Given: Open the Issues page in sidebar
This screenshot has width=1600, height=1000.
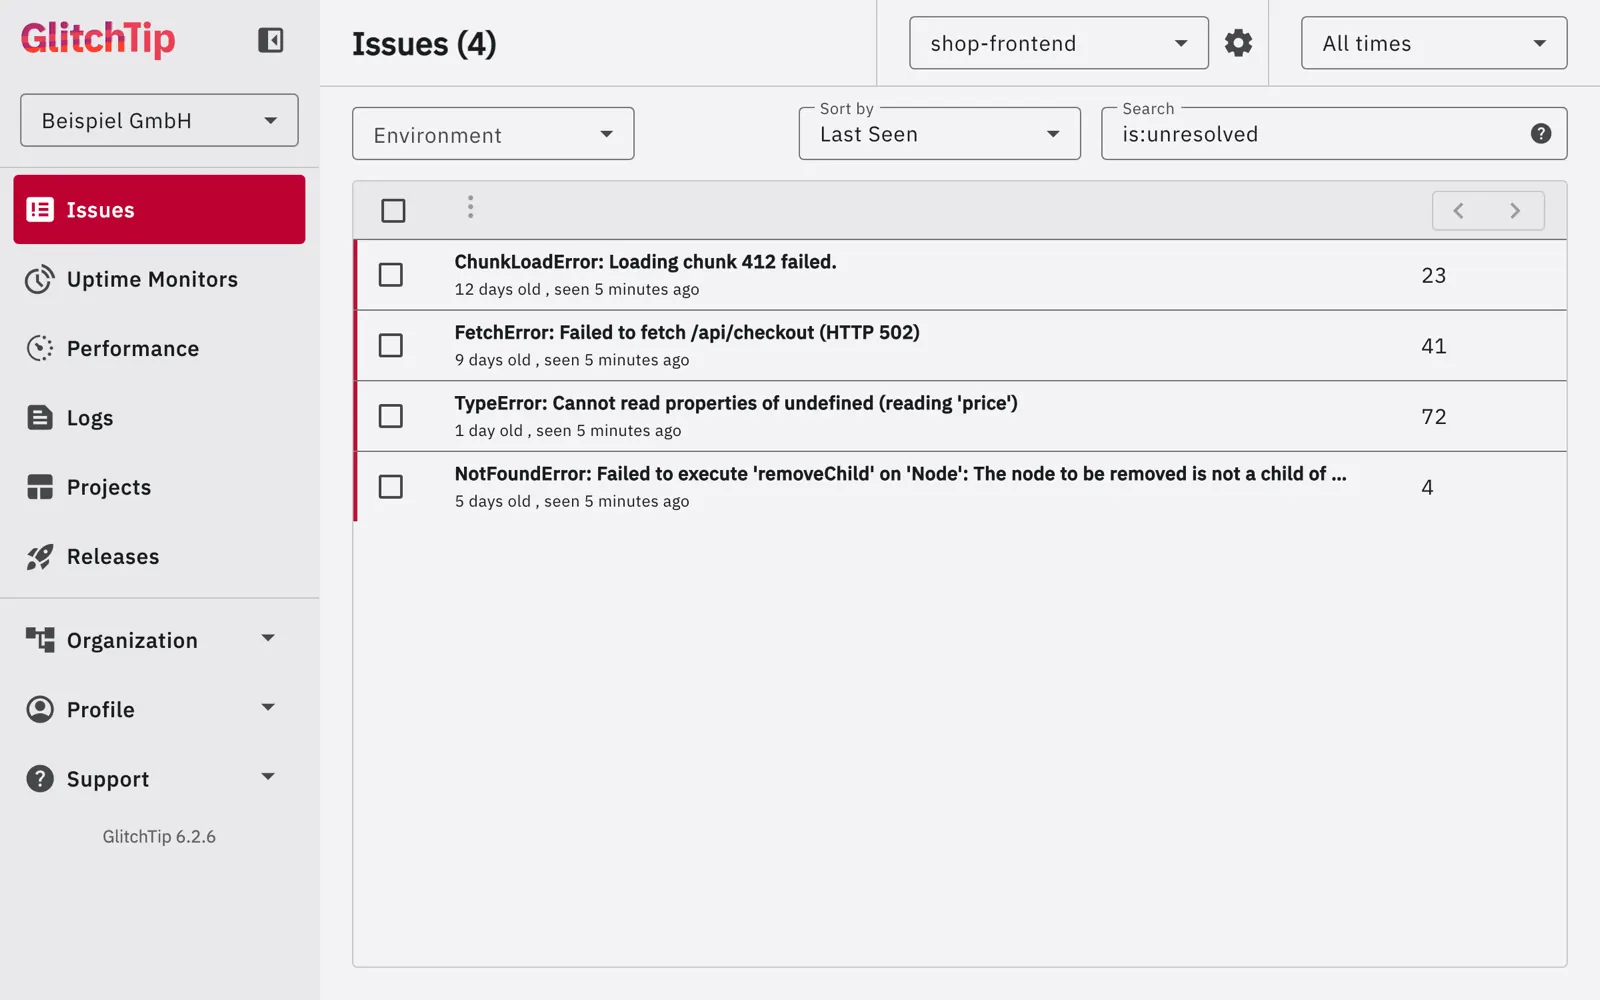Looking at the screenshot, I should coord(159,210).
